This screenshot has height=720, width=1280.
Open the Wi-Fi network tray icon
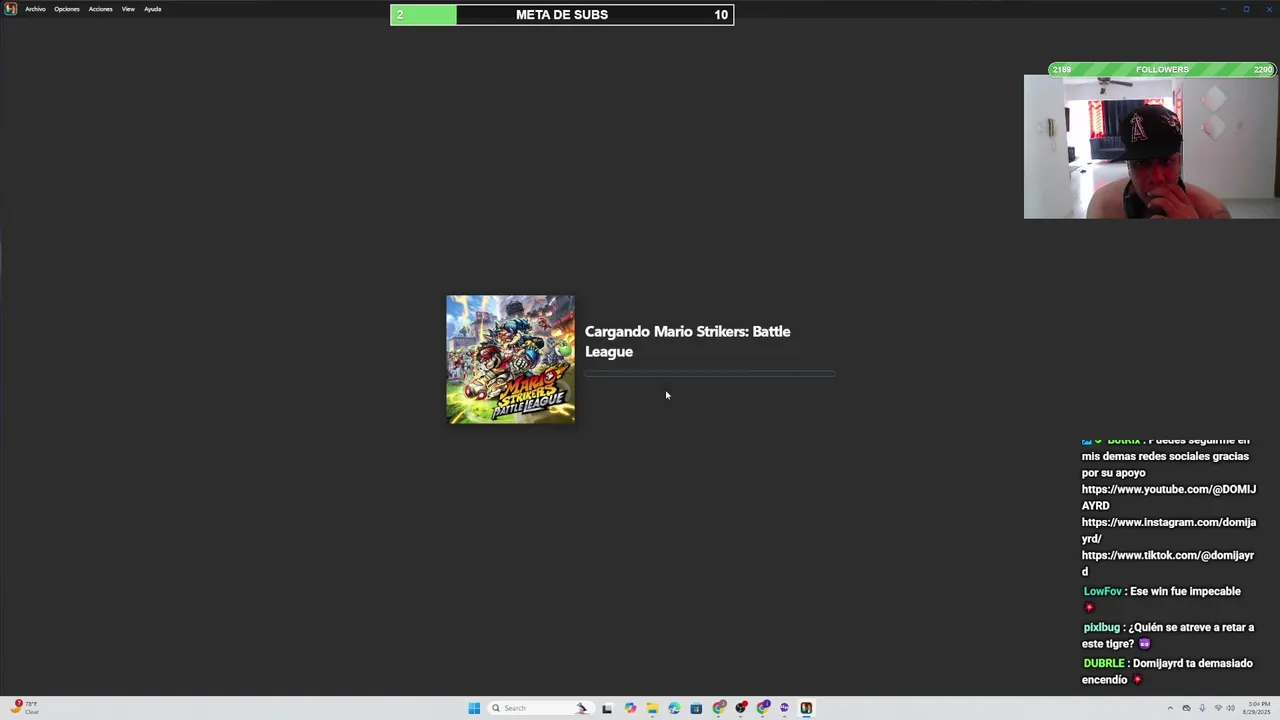(1218, 708)
